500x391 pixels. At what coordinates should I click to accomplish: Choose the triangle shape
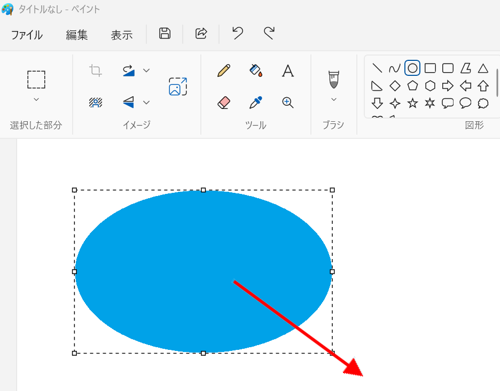pyautogui.click(x=483, y=68)
